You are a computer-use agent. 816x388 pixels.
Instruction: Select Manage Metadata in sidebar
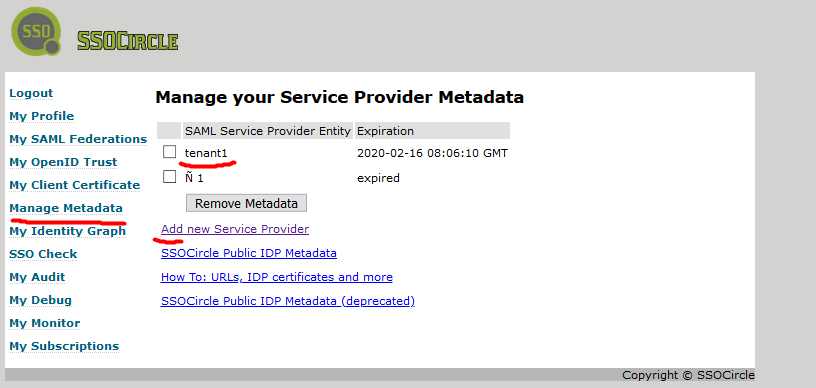[66, 208]
